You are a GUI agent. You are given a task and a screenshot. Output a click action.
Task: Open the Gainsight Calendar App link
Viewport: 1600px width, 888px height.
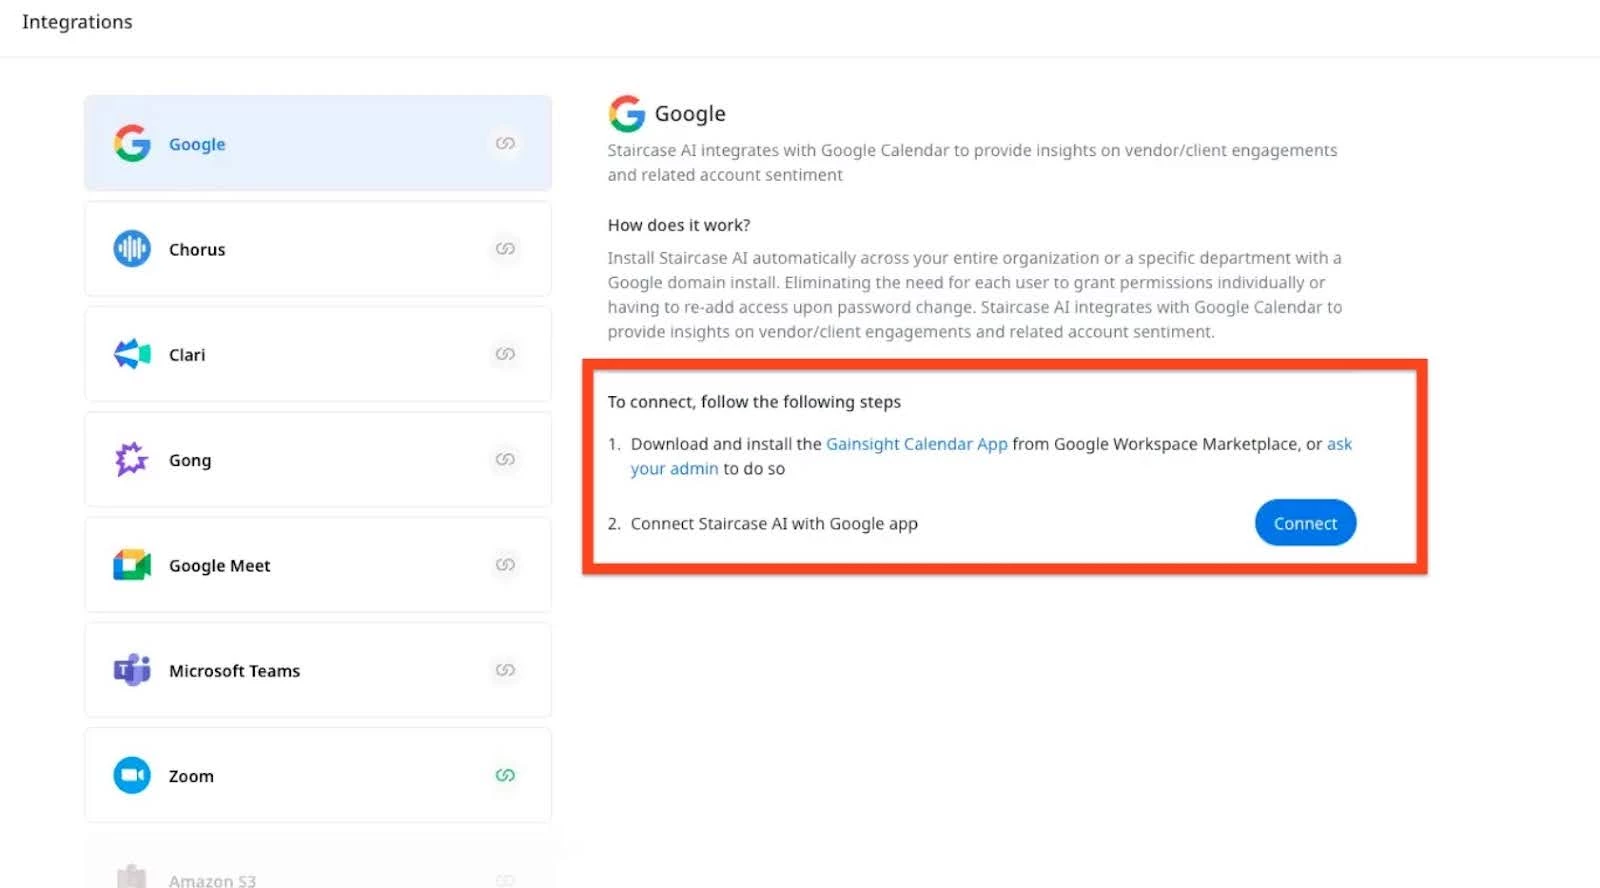coord(916,444)
